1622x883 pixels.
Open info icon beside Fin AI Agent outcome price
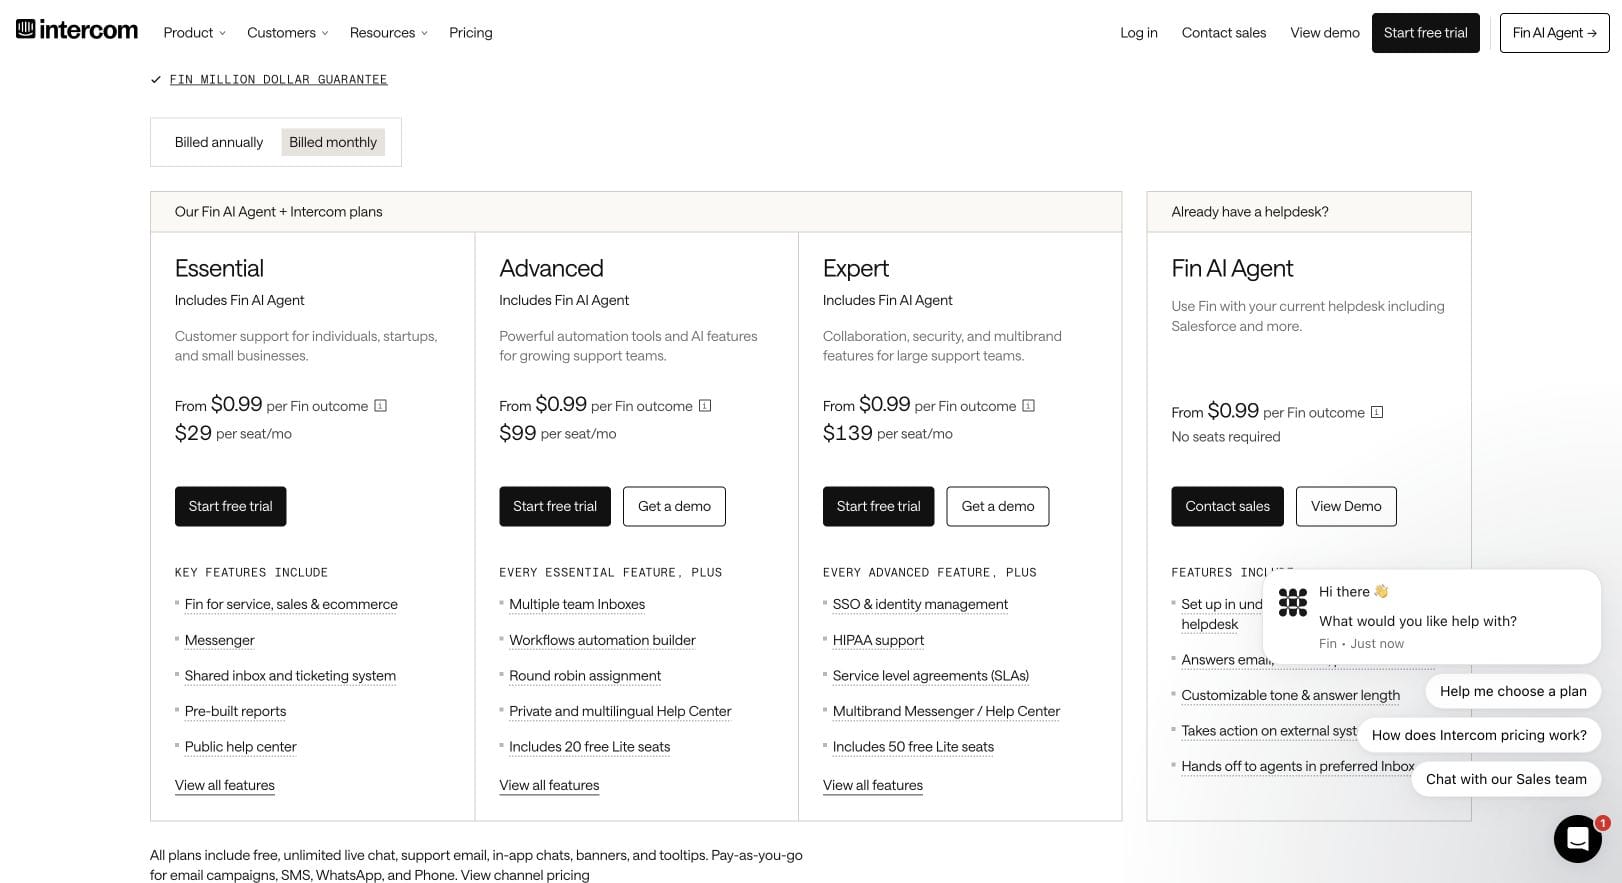coord(1377,412)
